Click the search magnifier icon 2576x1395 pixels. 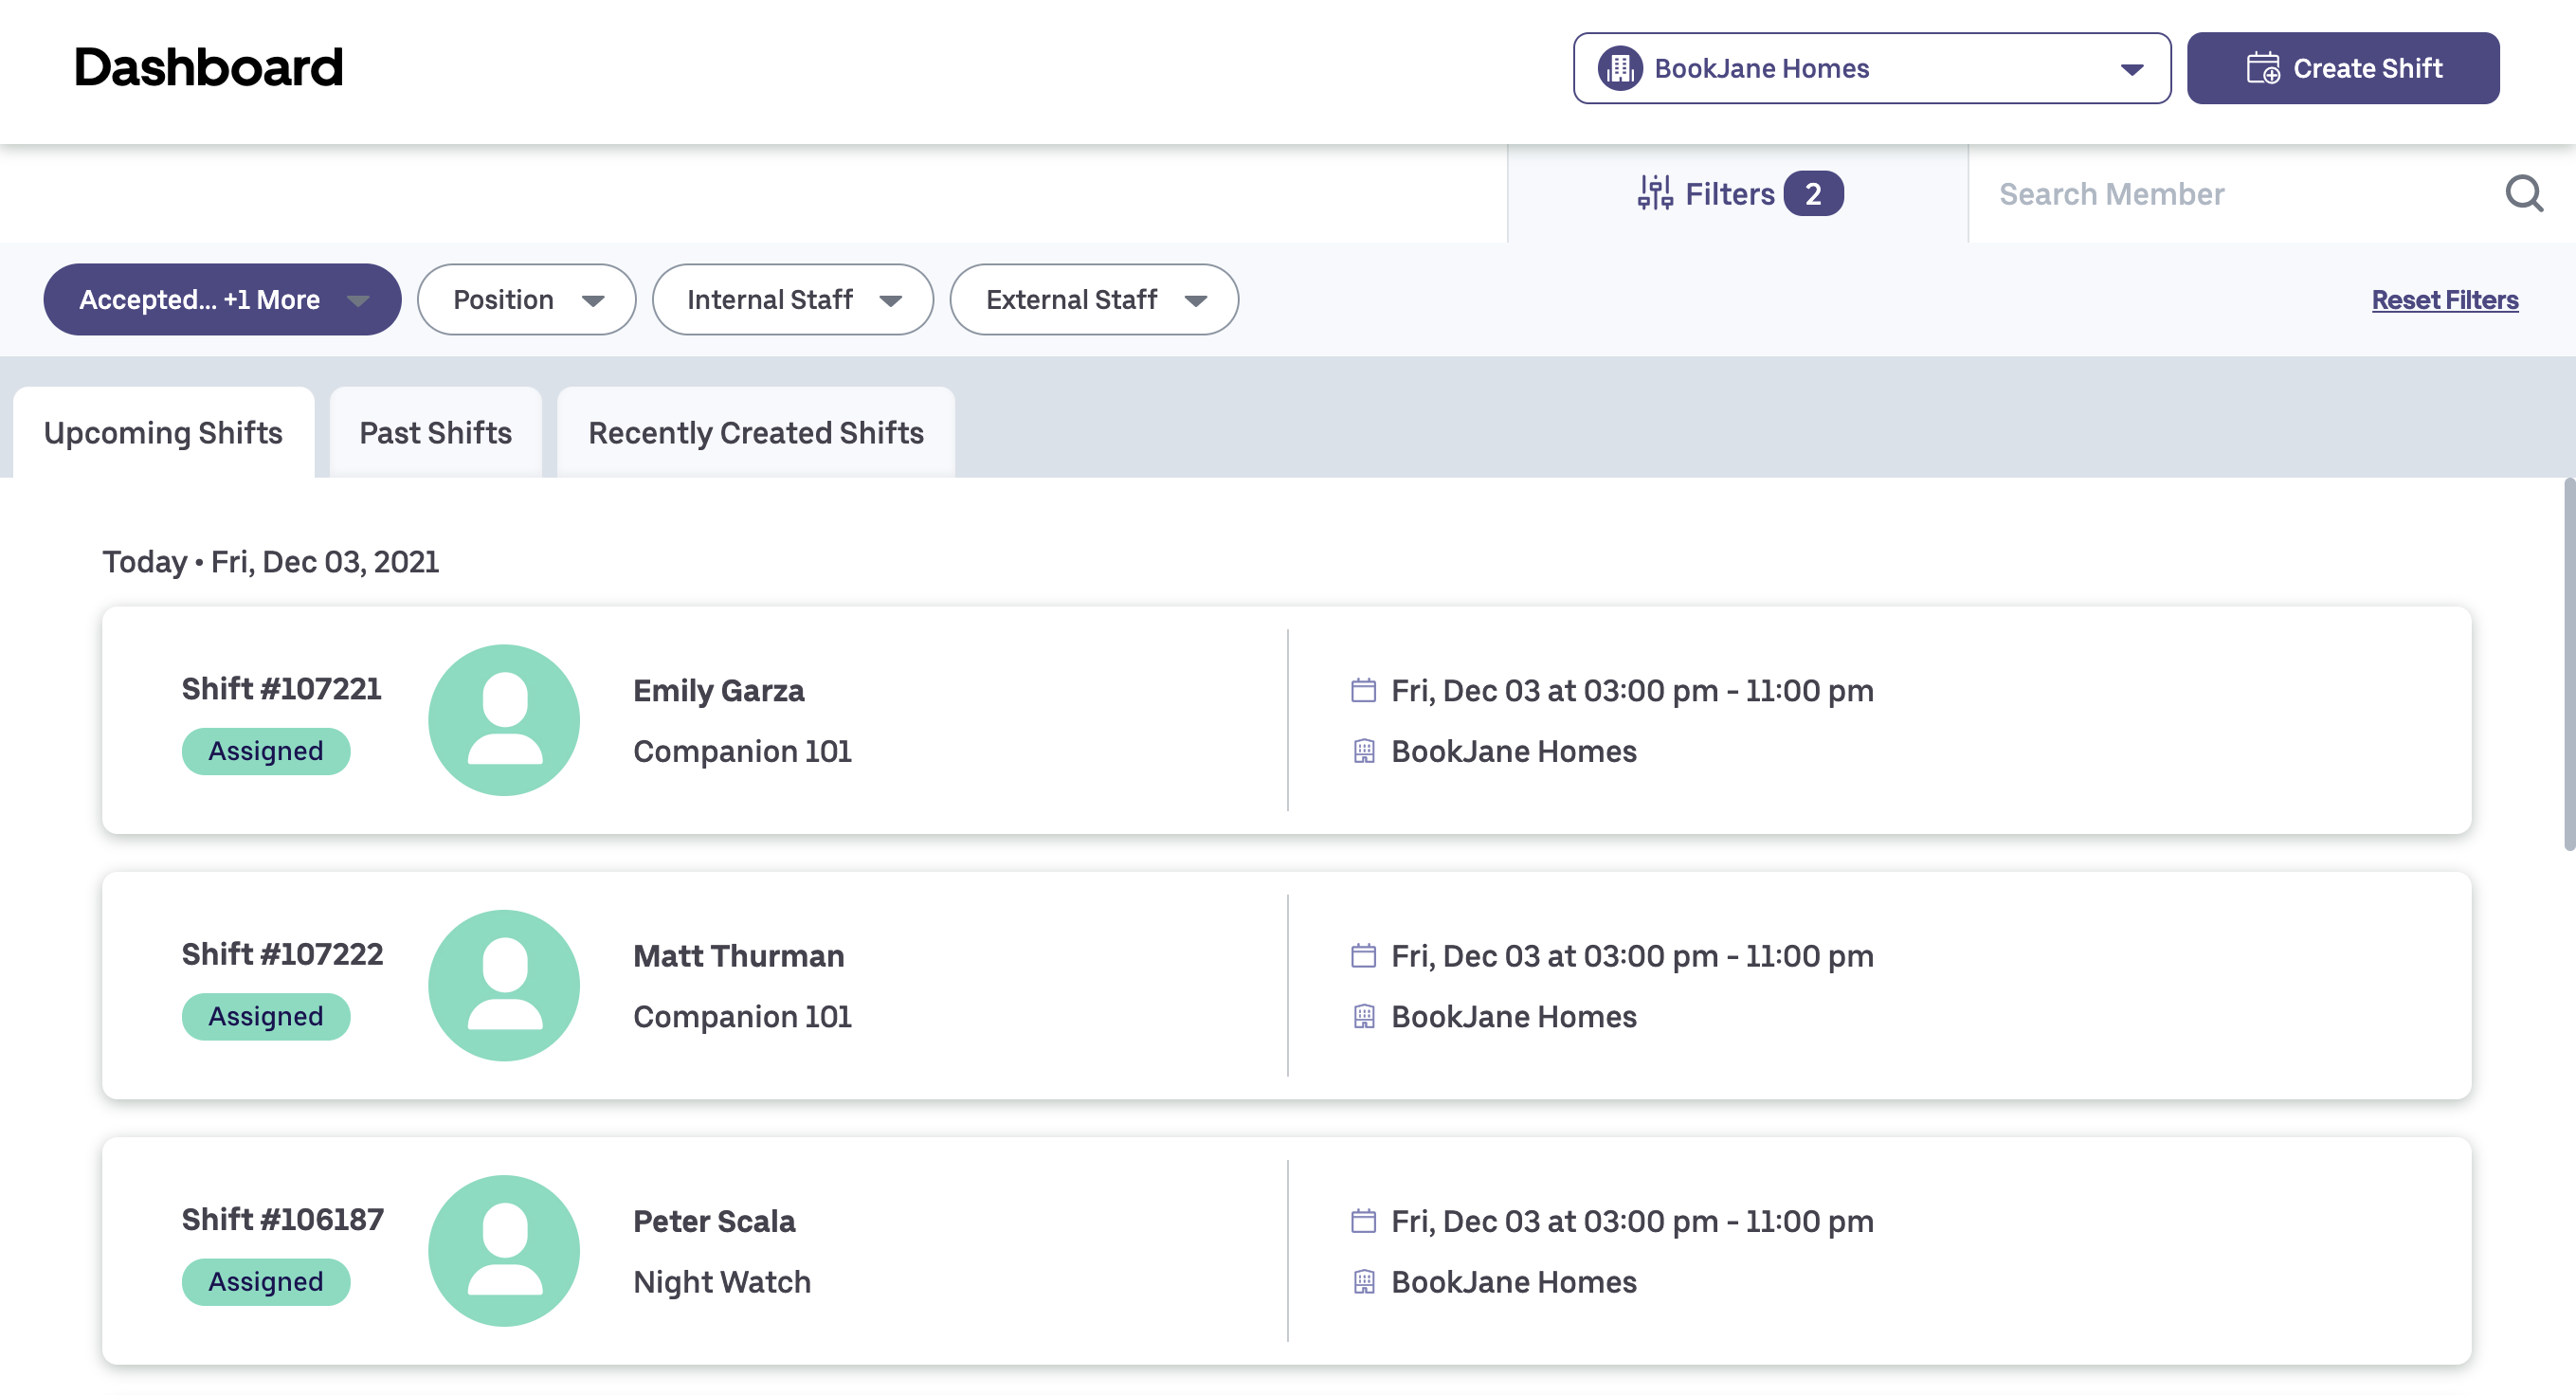[x=2523, y=193]
